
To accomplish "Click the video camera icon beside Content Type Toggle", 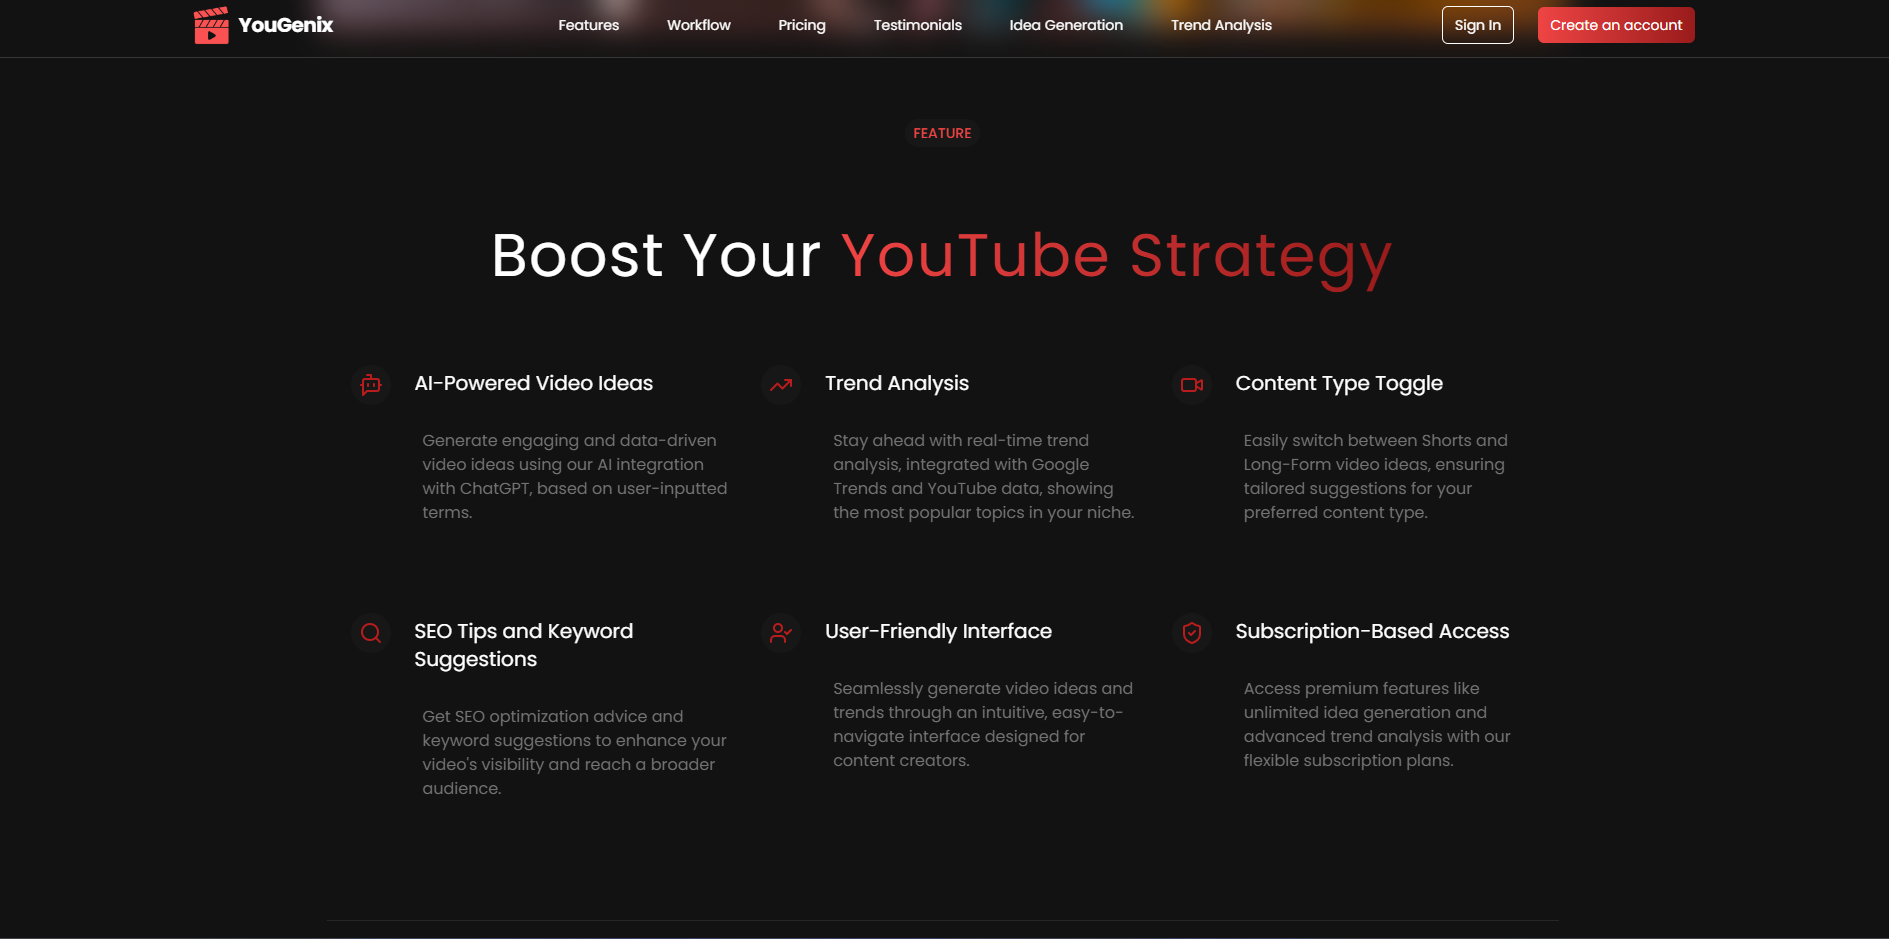I will coord(1192,385).
